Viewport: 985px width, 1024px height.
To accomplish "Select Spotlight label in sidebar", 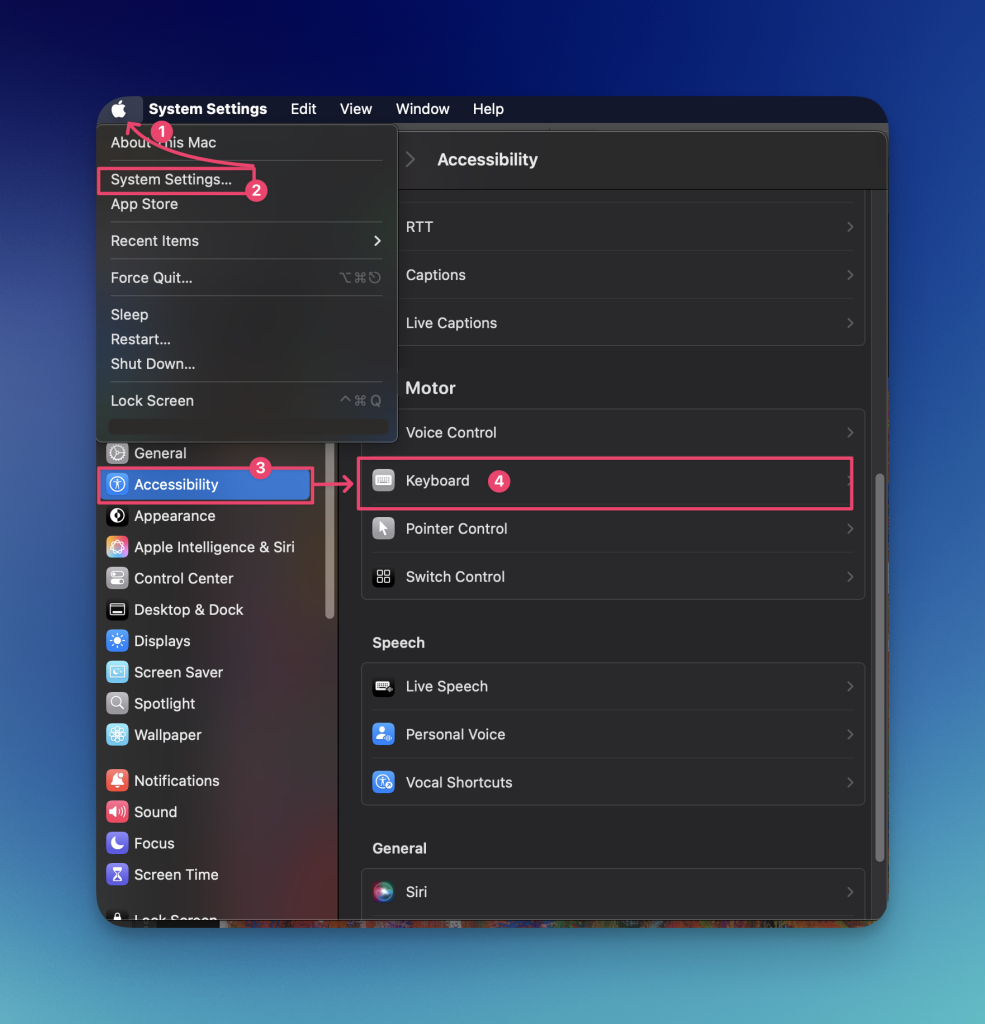I will 165,703.
